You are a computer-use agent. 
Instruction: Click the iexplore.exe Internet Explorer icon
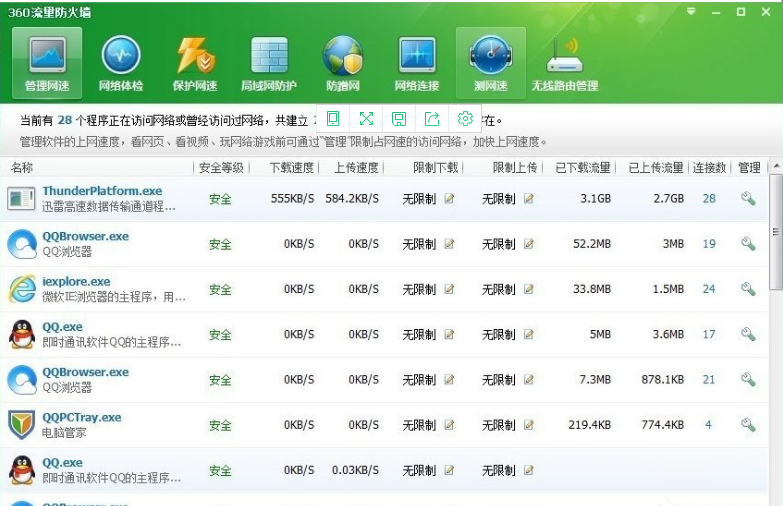click(x=22, y=289)
